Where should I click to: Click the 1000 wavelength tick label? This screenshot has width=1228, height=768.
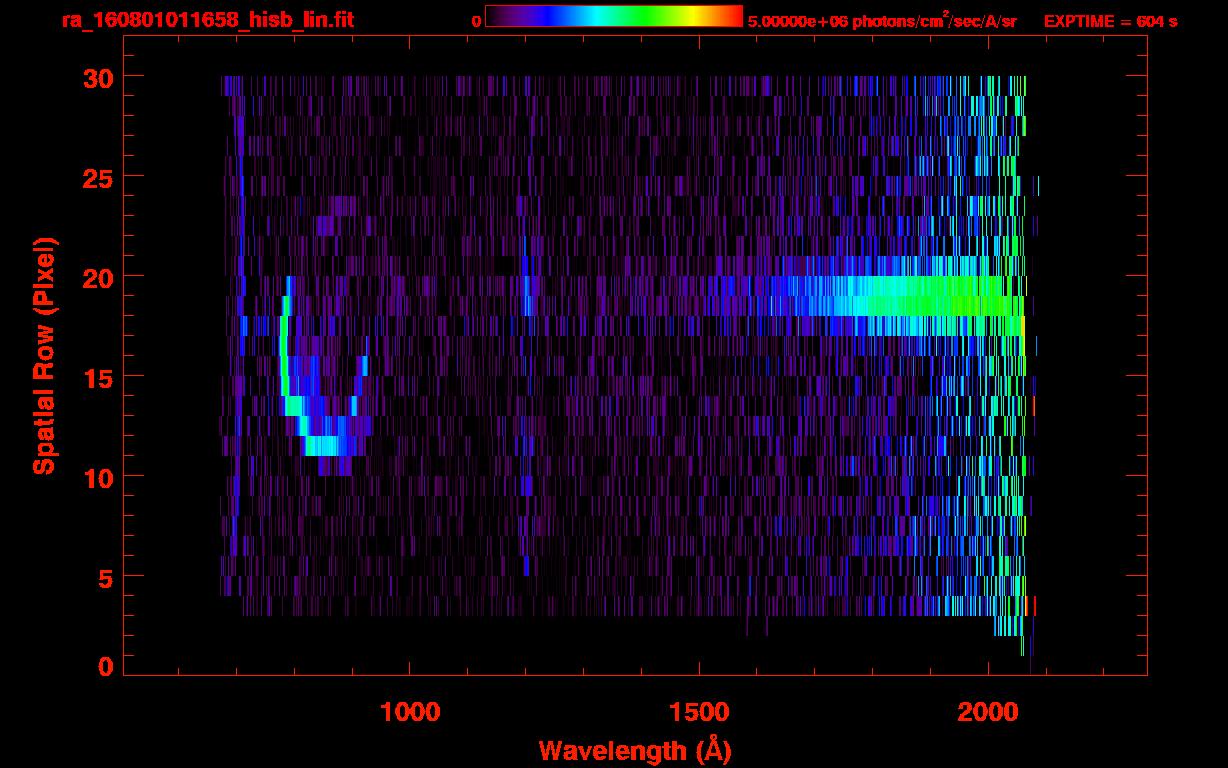tap(410, 712)
